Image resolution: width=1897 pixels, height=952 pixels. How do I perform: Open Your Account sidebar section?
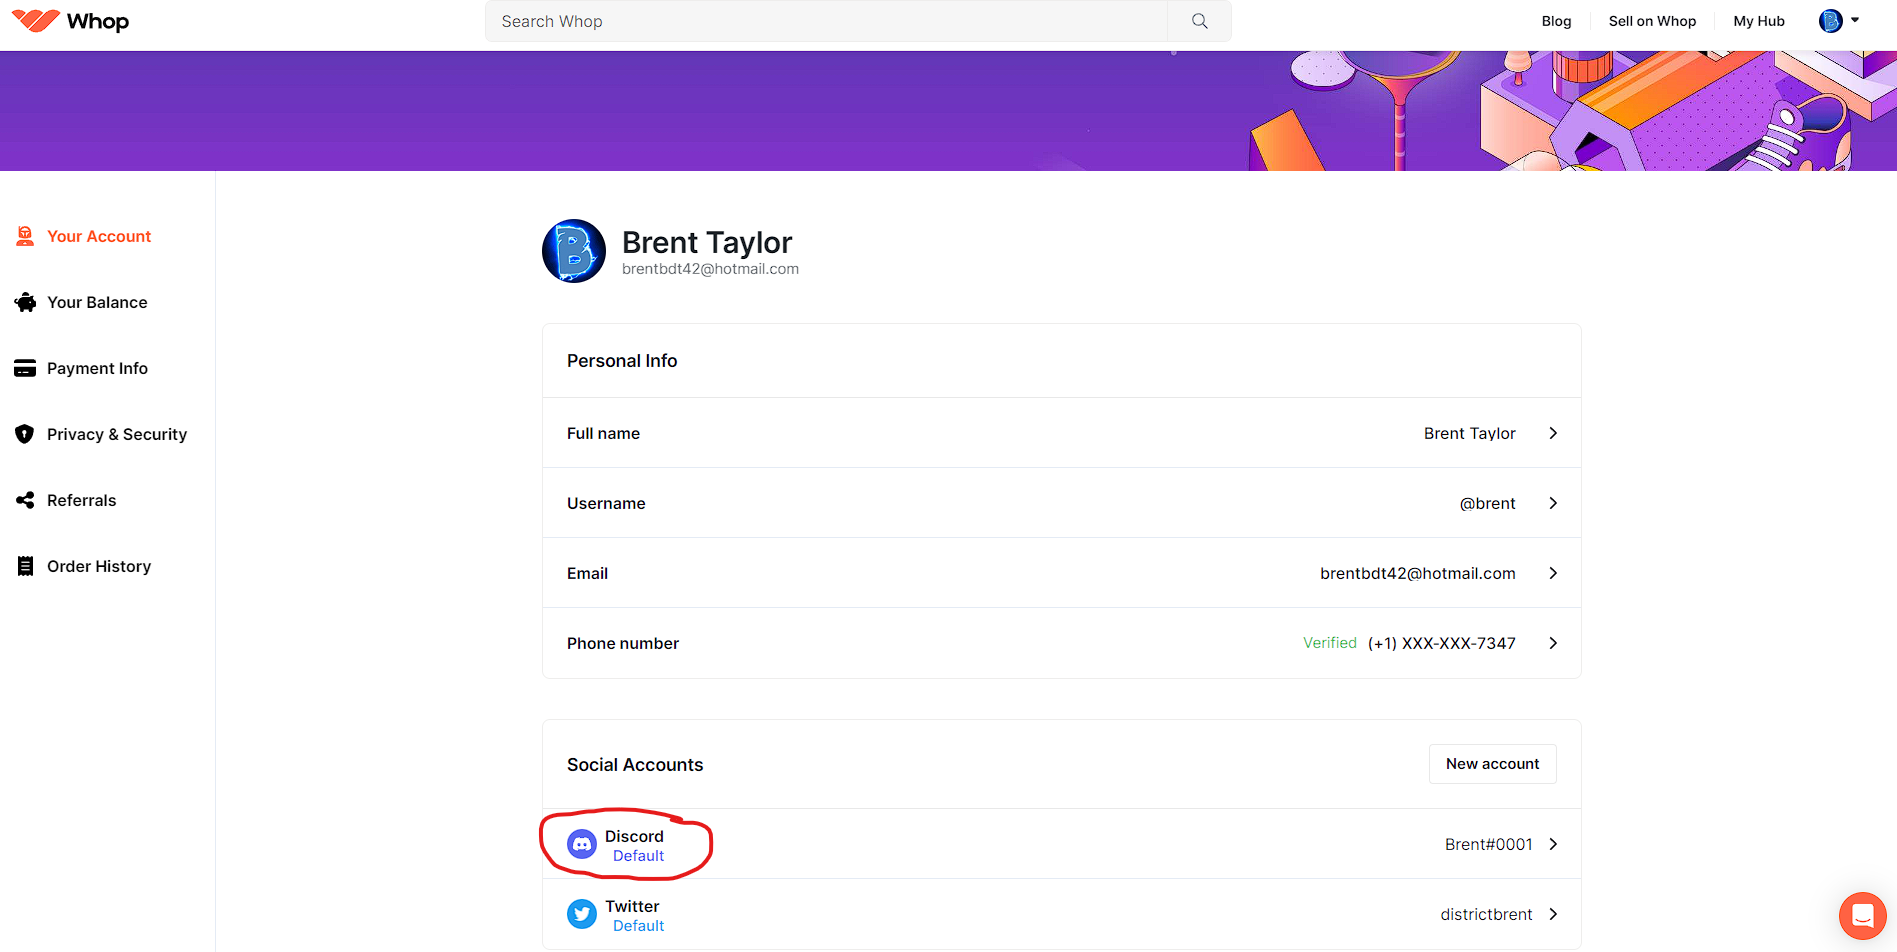98,236
